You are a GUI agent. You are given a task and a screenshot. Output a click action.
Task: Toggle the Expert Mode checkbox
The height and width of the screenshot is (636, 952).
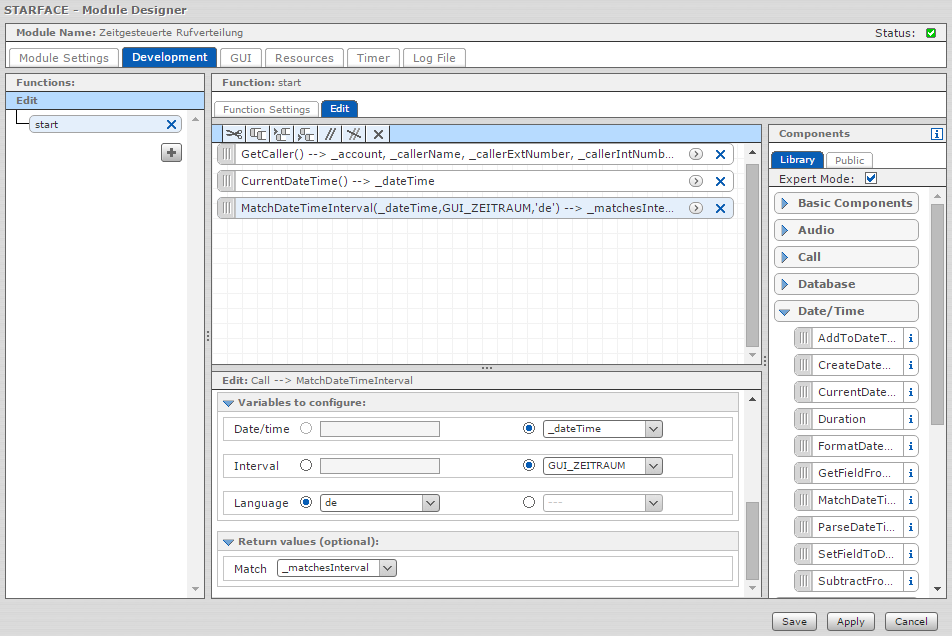pos(870,179)
